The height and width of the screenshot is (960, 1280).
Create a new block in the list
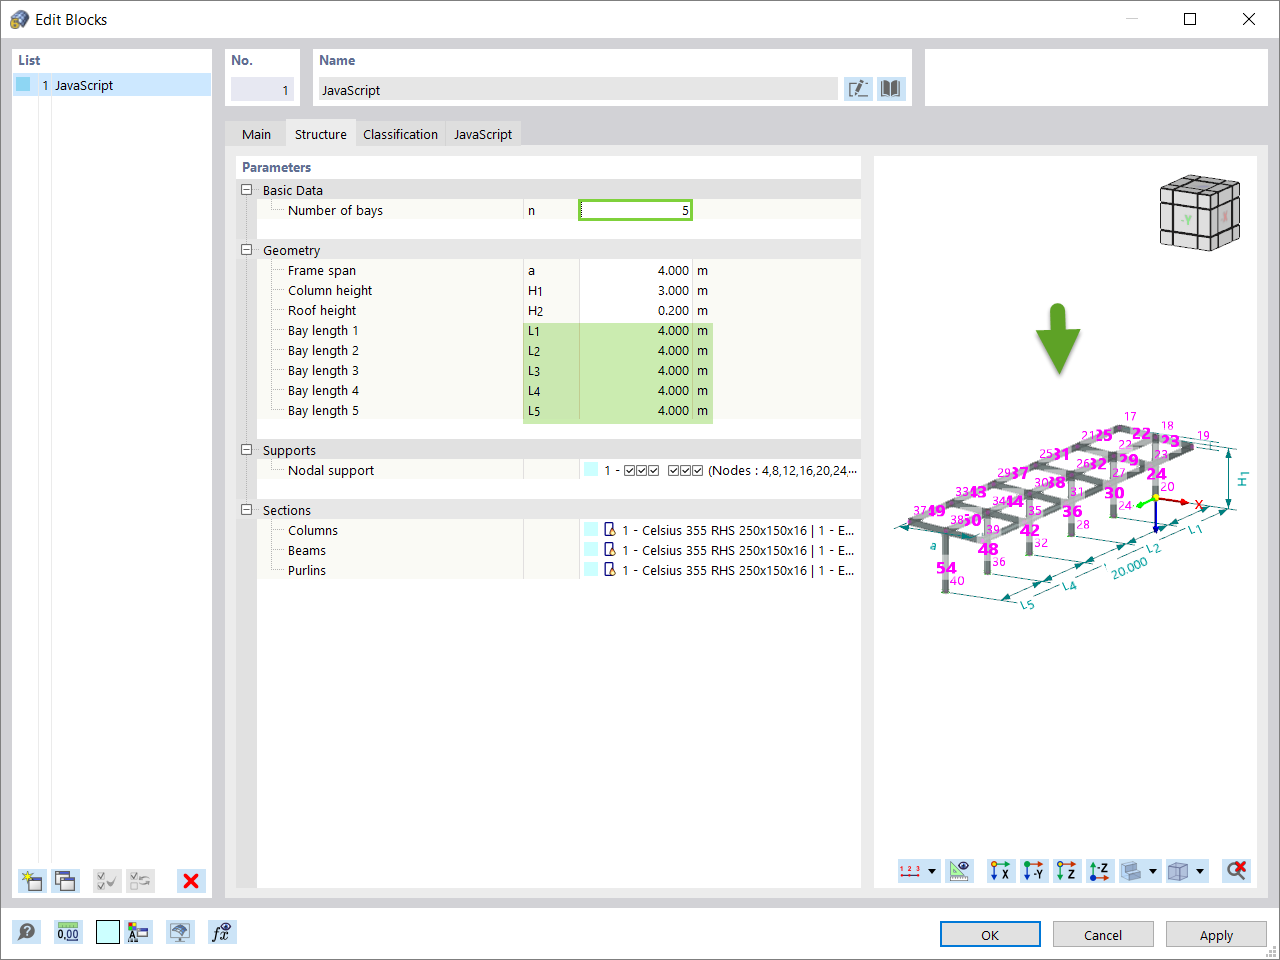point(31,881)
